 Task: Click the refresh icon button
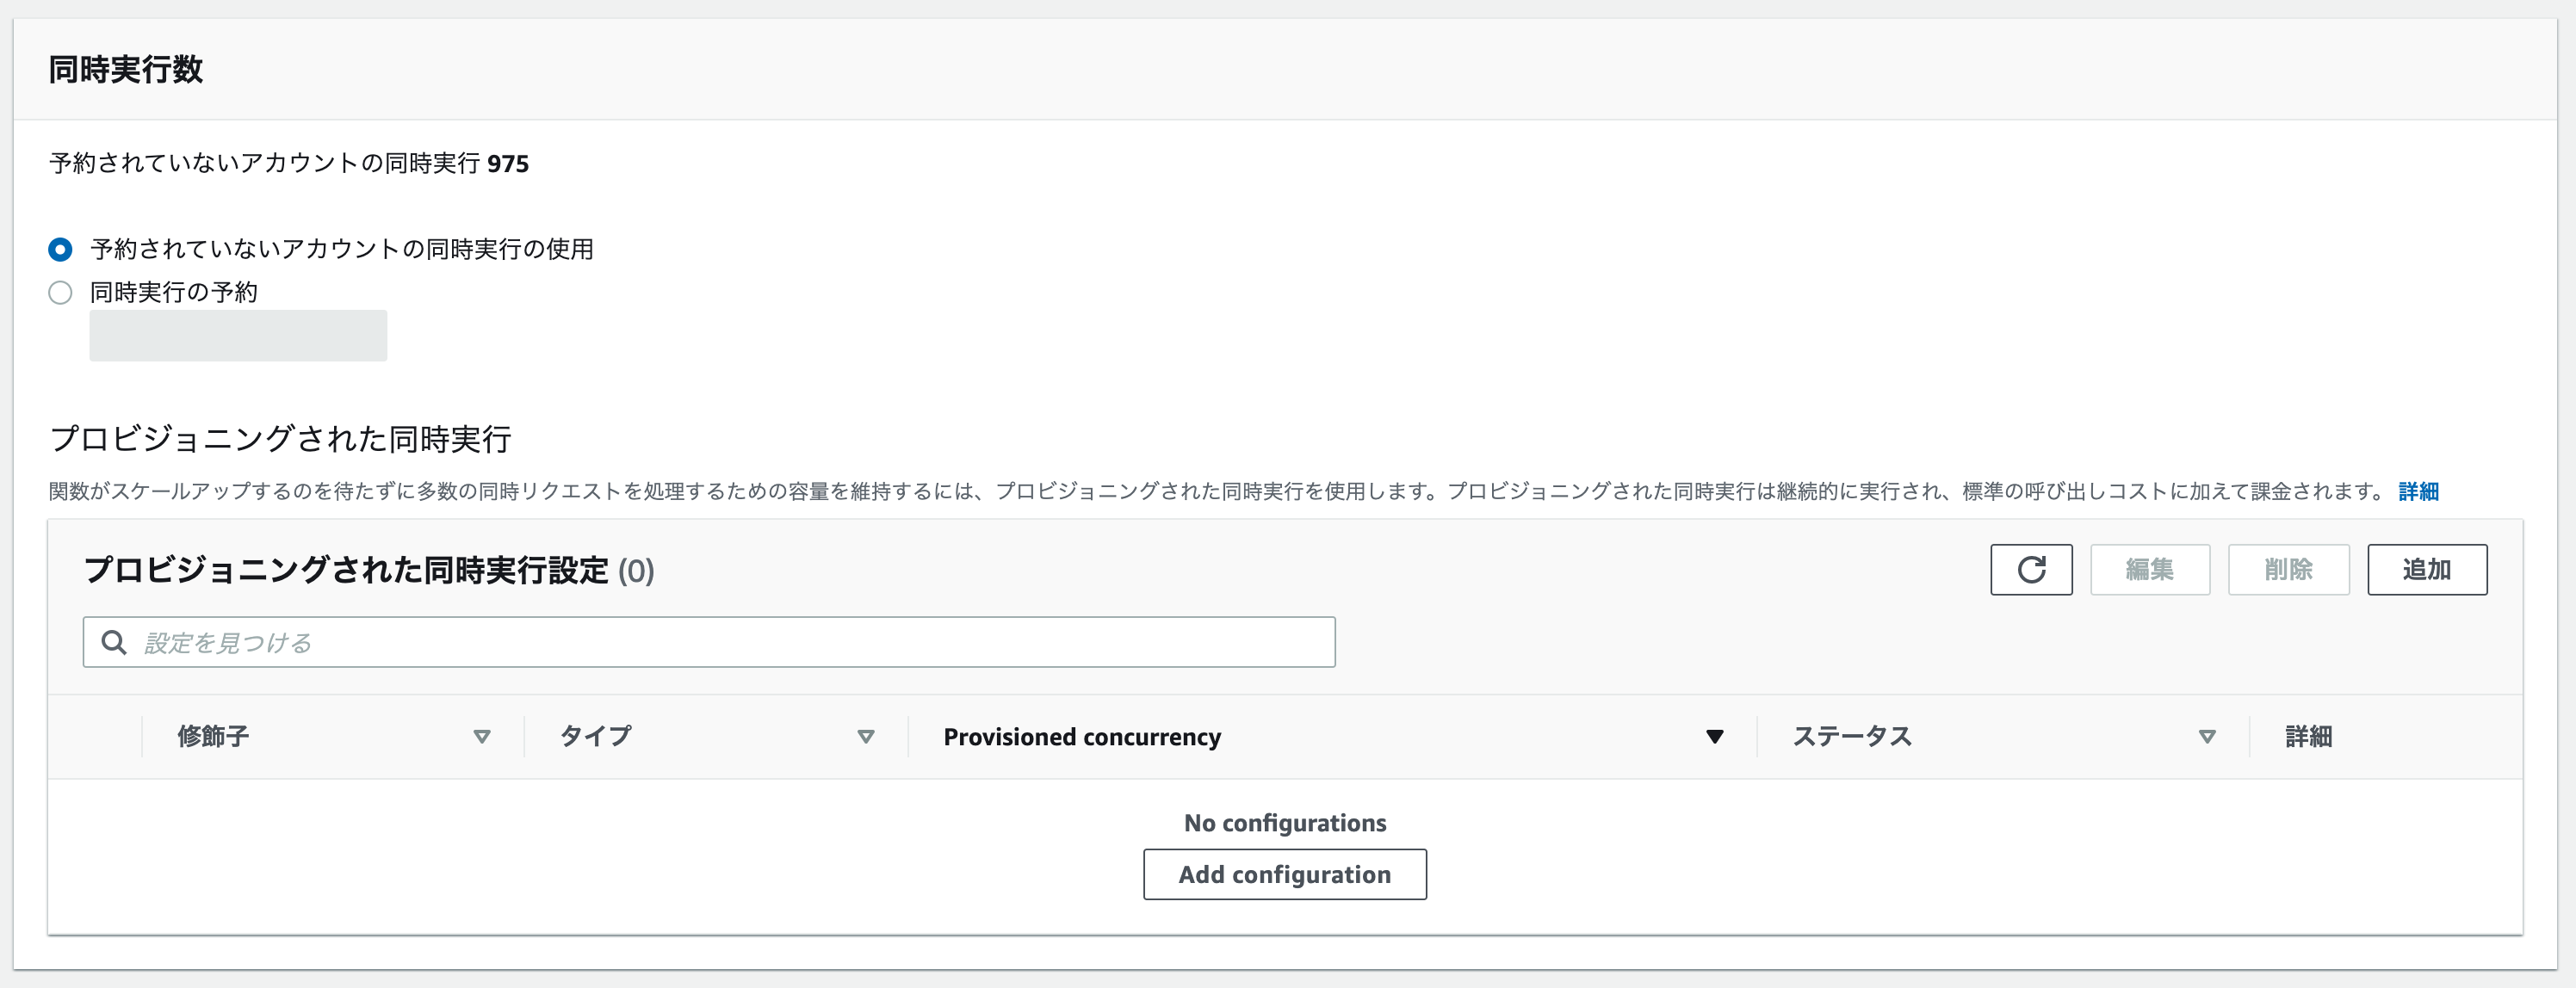coord(2030,570)
